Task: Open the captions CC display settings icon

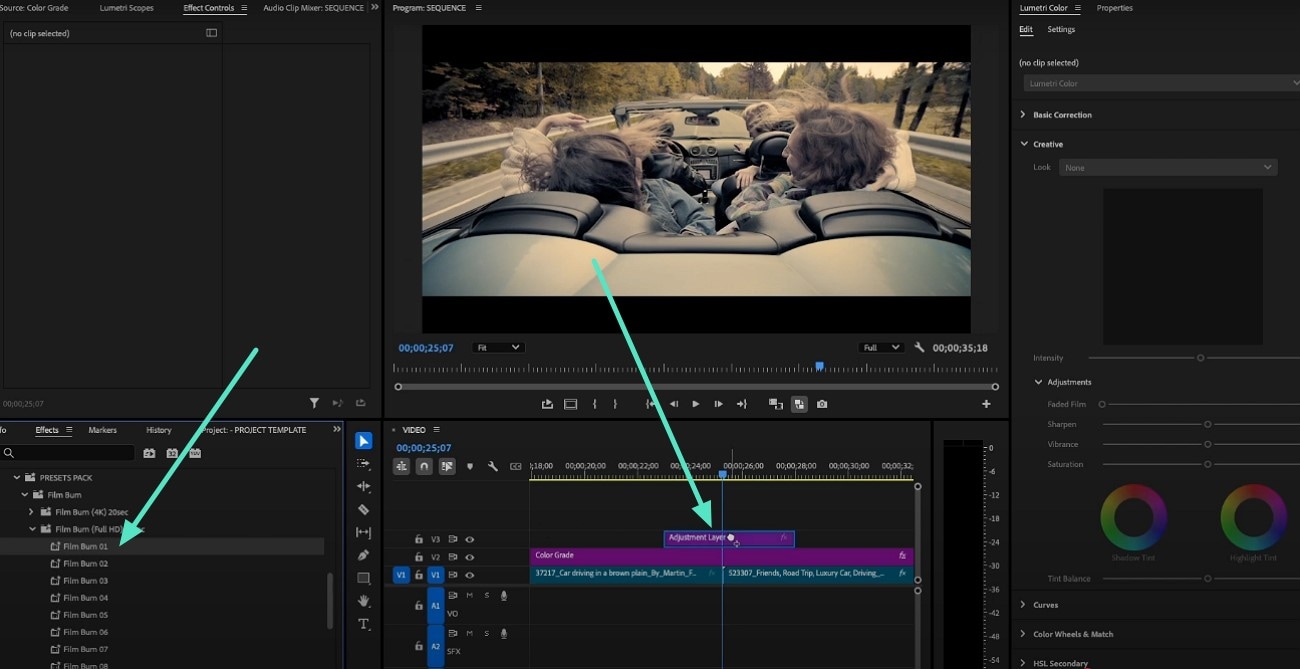Action: 516,466
